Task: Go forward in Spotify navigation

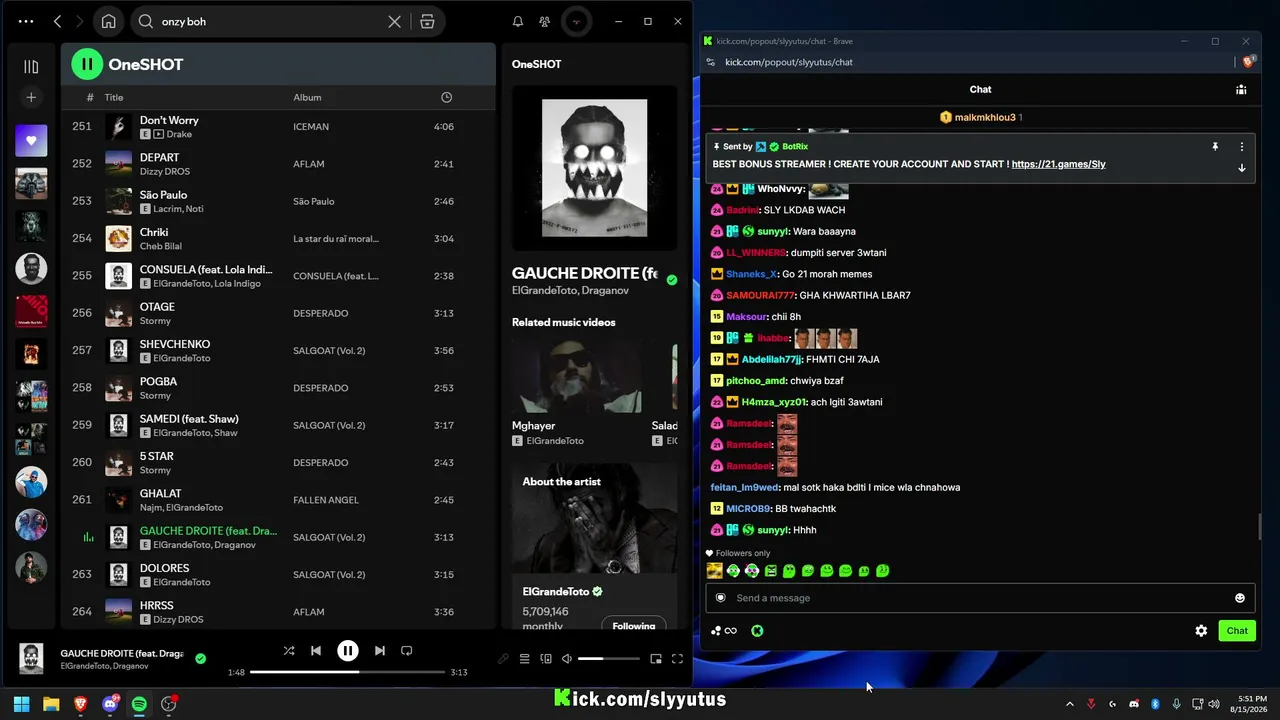Action: (x=80, y=21)
